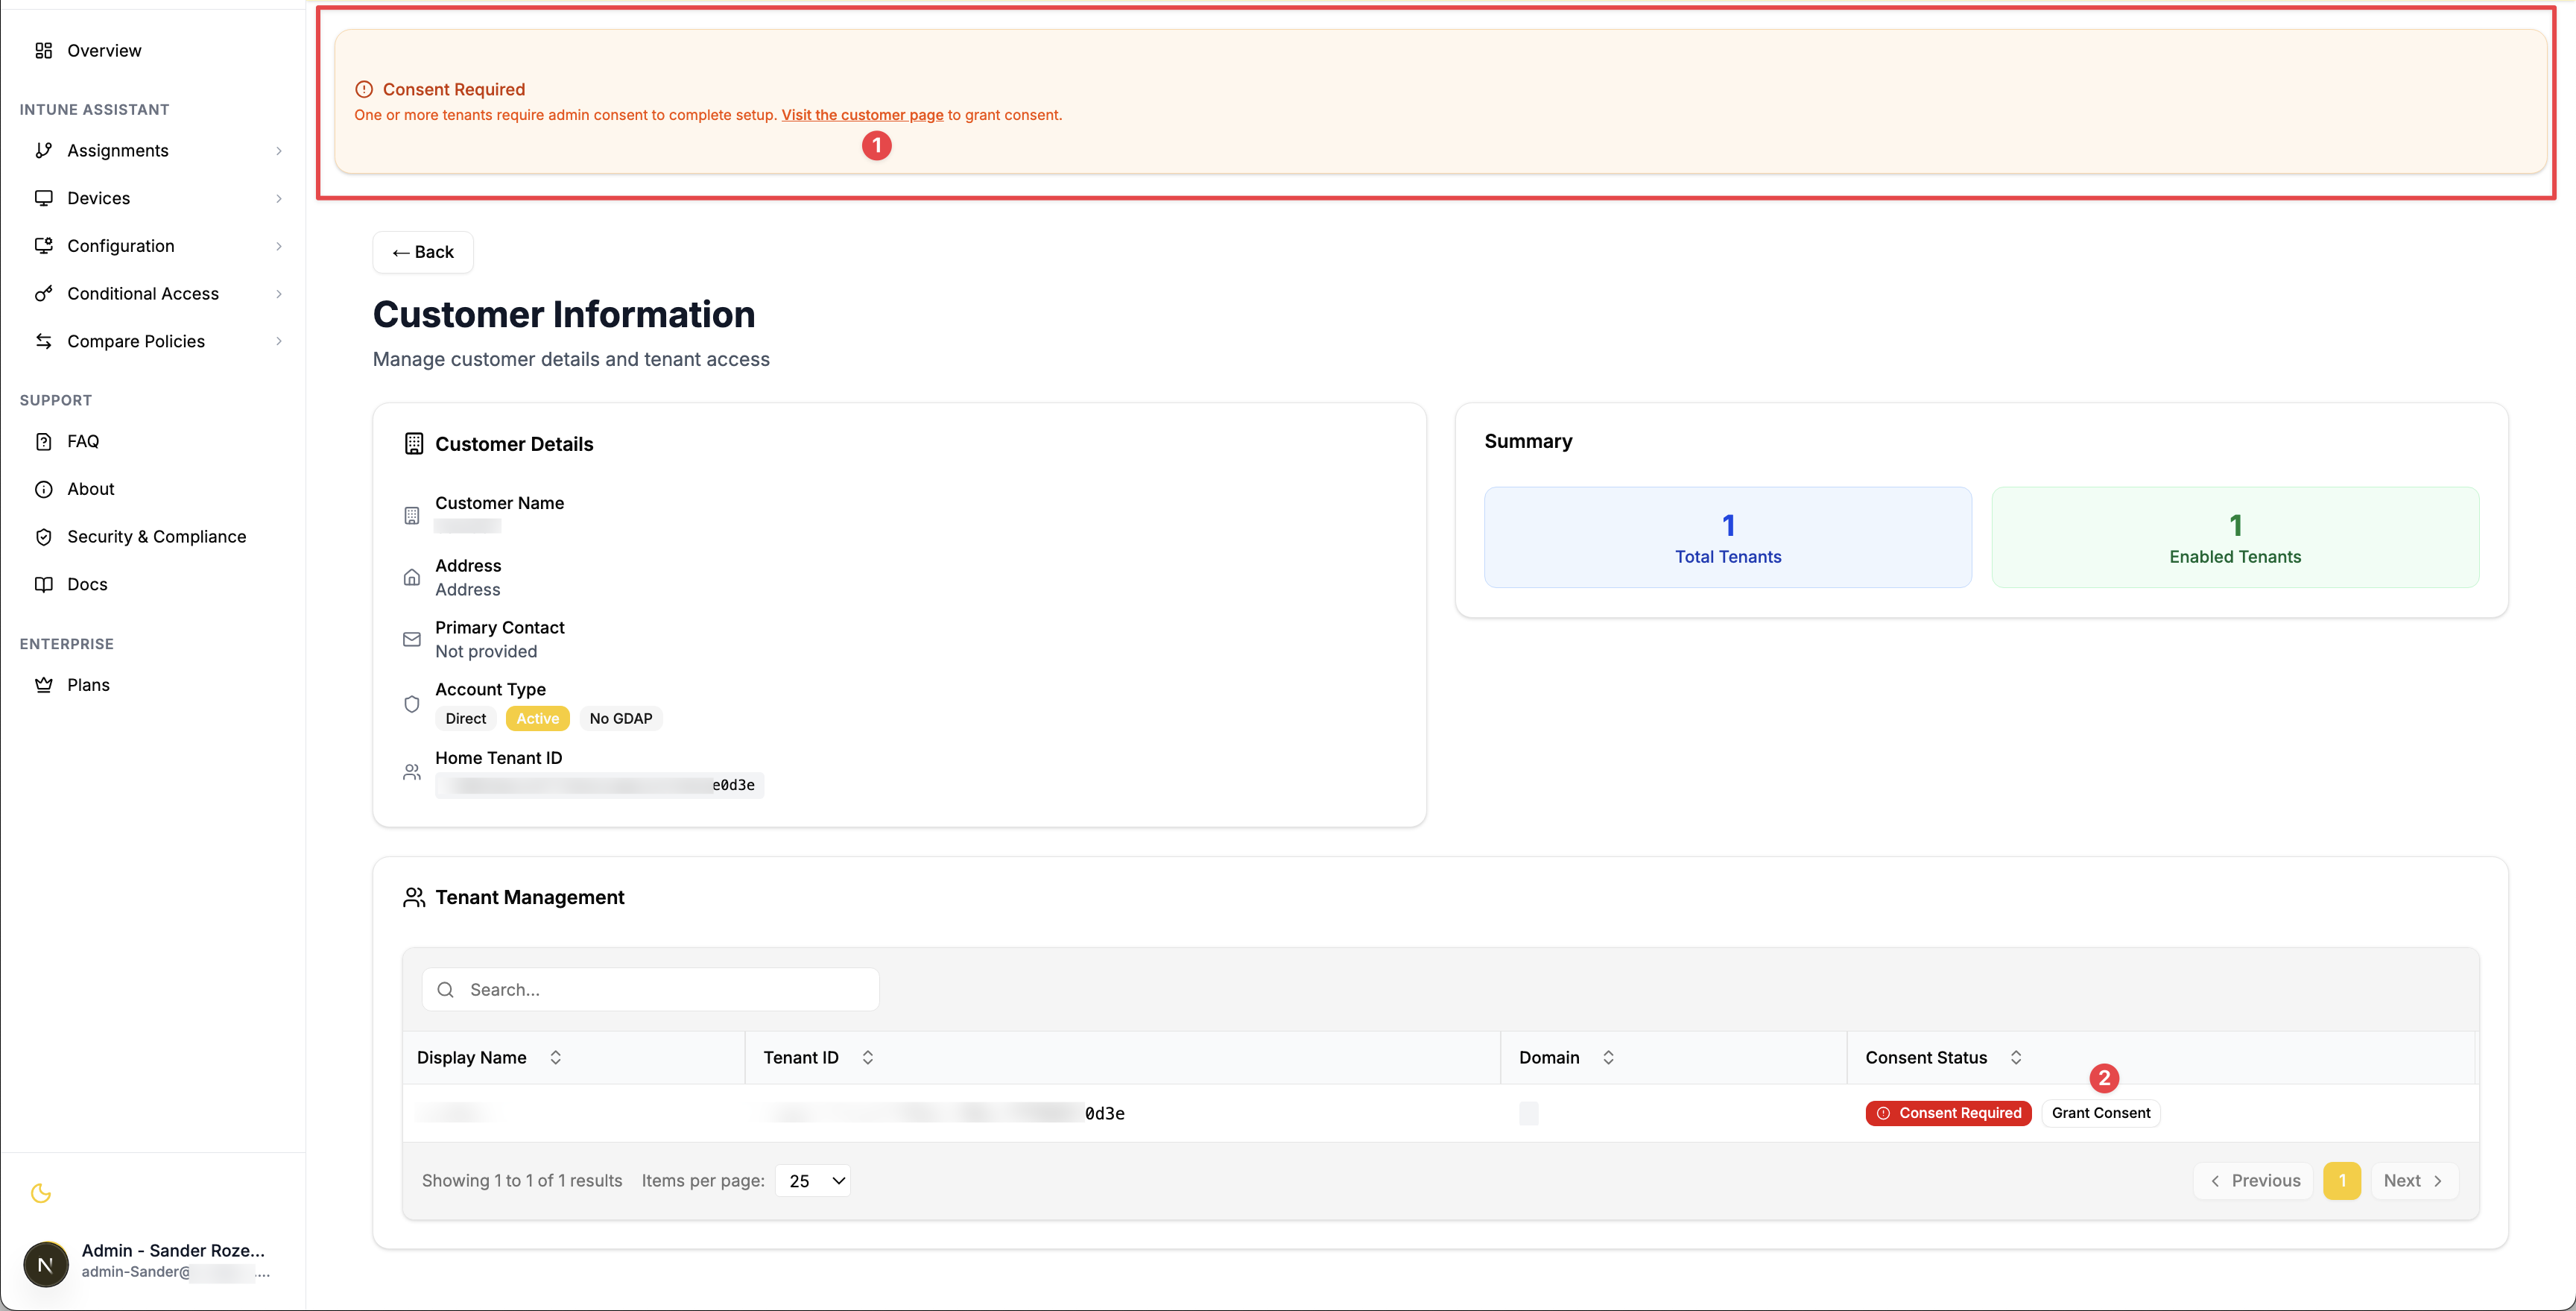Screen dimensions: 2576x1311
Task: Open the Configuration menu item
Action: point(121,246)
